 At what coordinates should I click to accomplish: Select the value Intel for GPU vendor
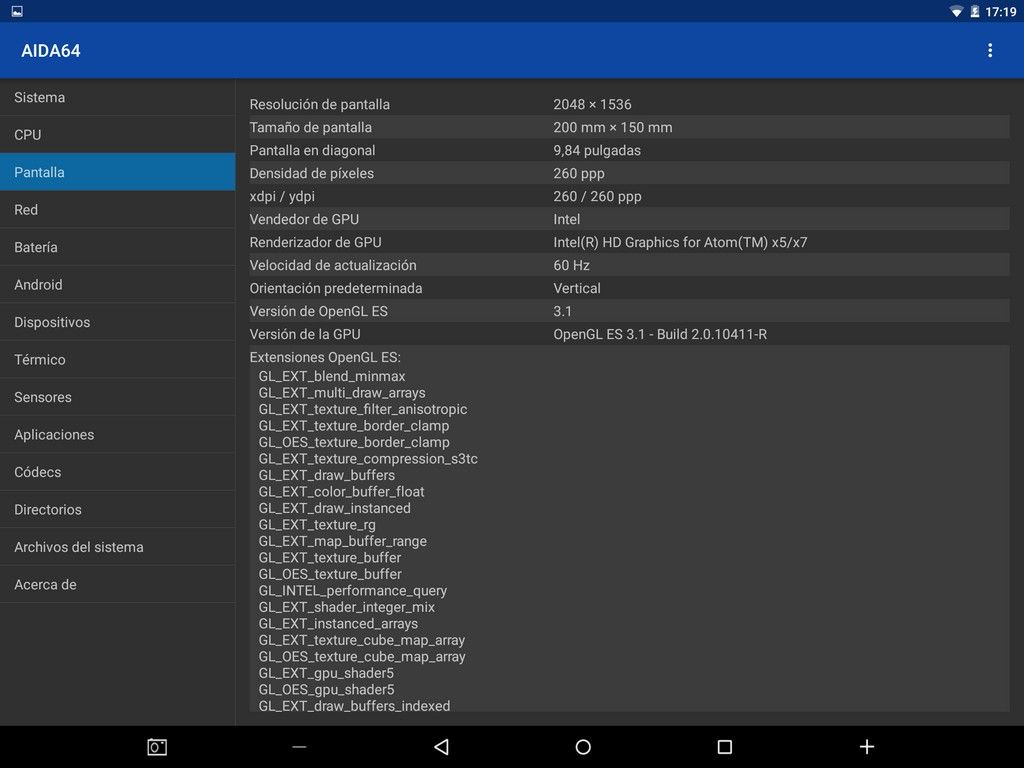(567, 219)
